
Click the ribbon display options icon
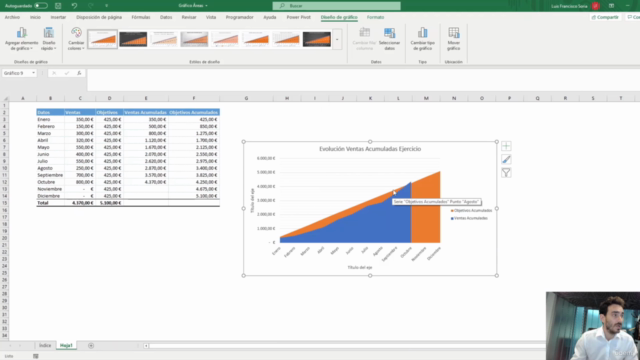click(x=611, y=6)
